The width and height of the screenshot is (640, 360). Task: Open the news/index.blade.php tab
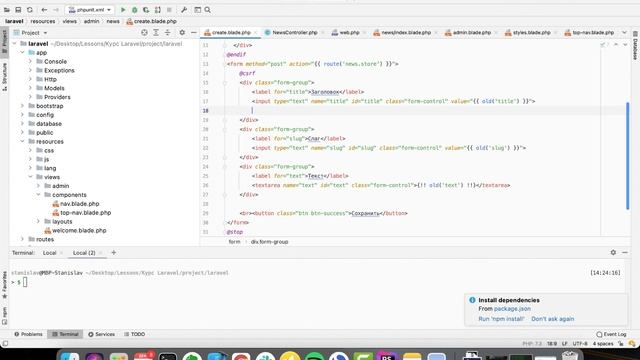coord(406,33)
